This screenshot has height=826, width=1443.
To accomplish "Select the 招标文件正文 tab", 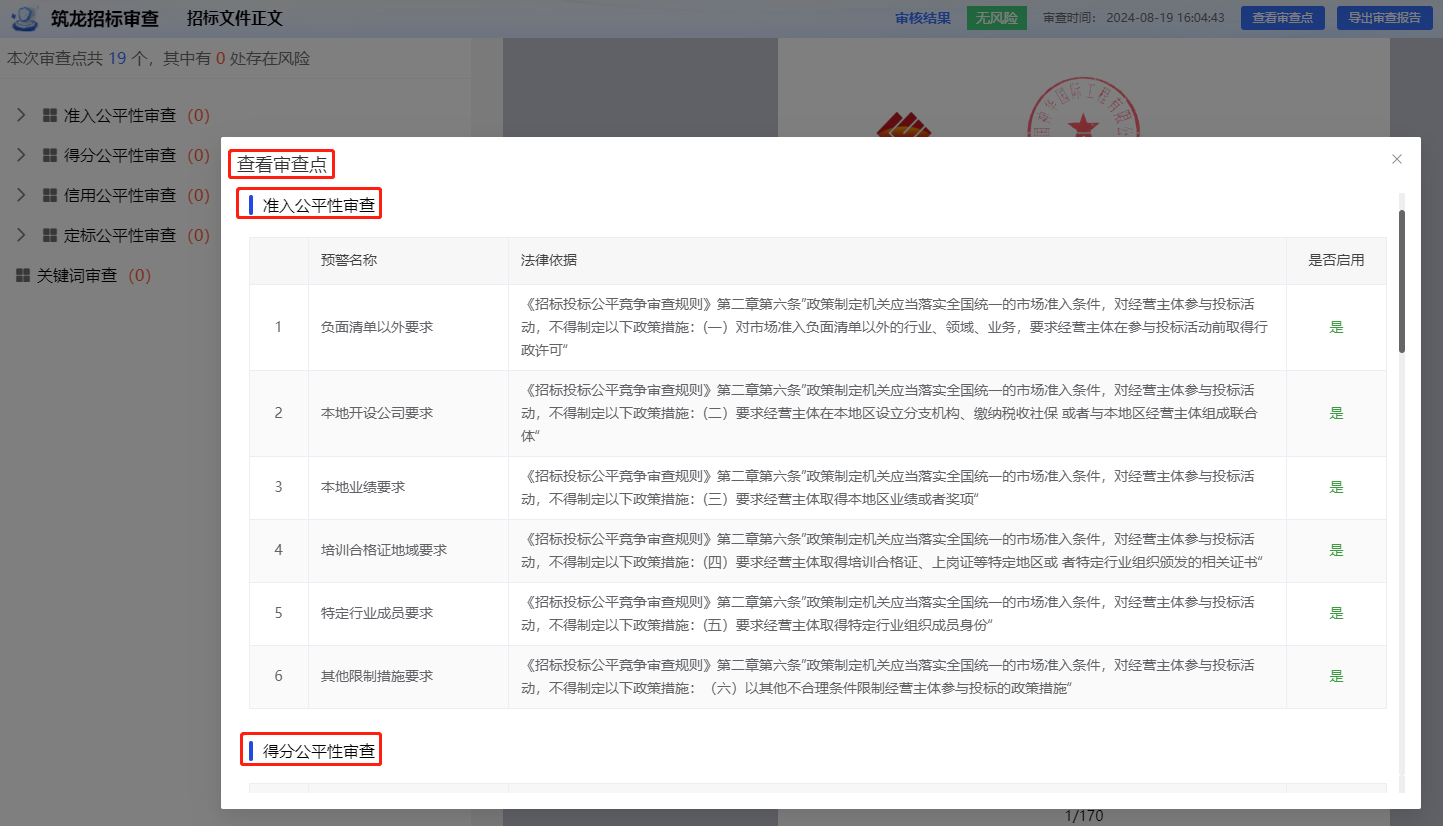I will pyautogui.click(x=235, y=18).
